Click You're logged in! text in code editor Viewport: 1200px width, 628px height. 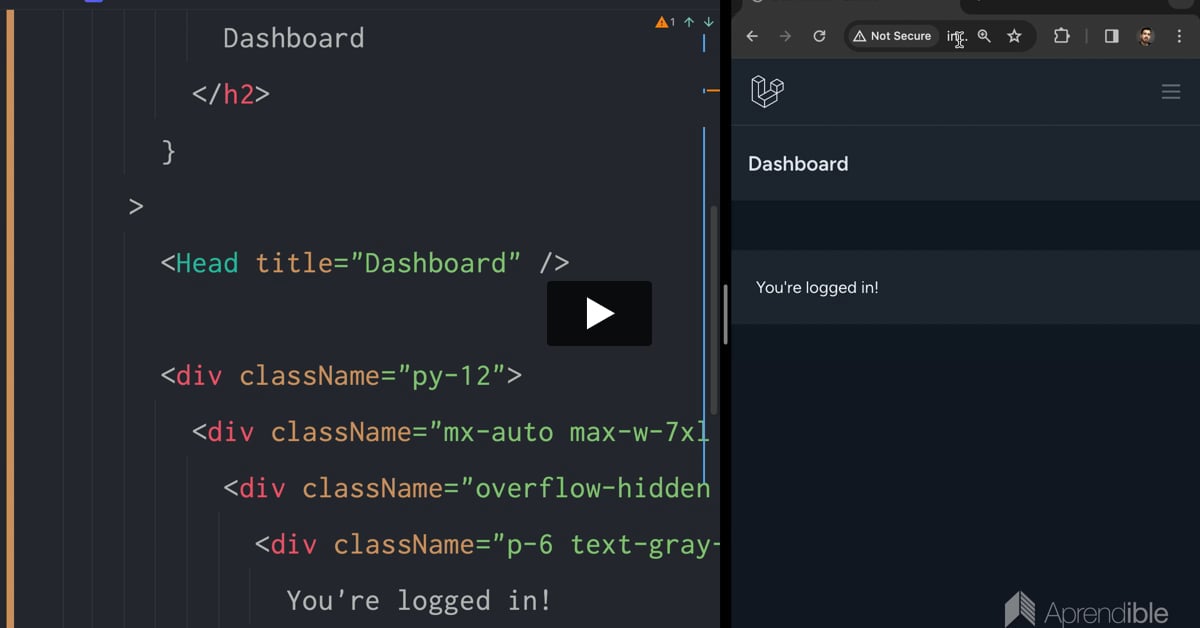coord(419,601)
